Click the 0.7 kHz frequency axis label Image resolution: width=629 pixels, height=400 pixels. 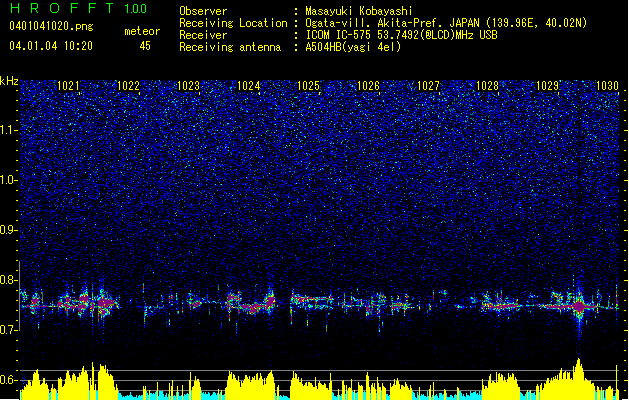tap(9, 329)
